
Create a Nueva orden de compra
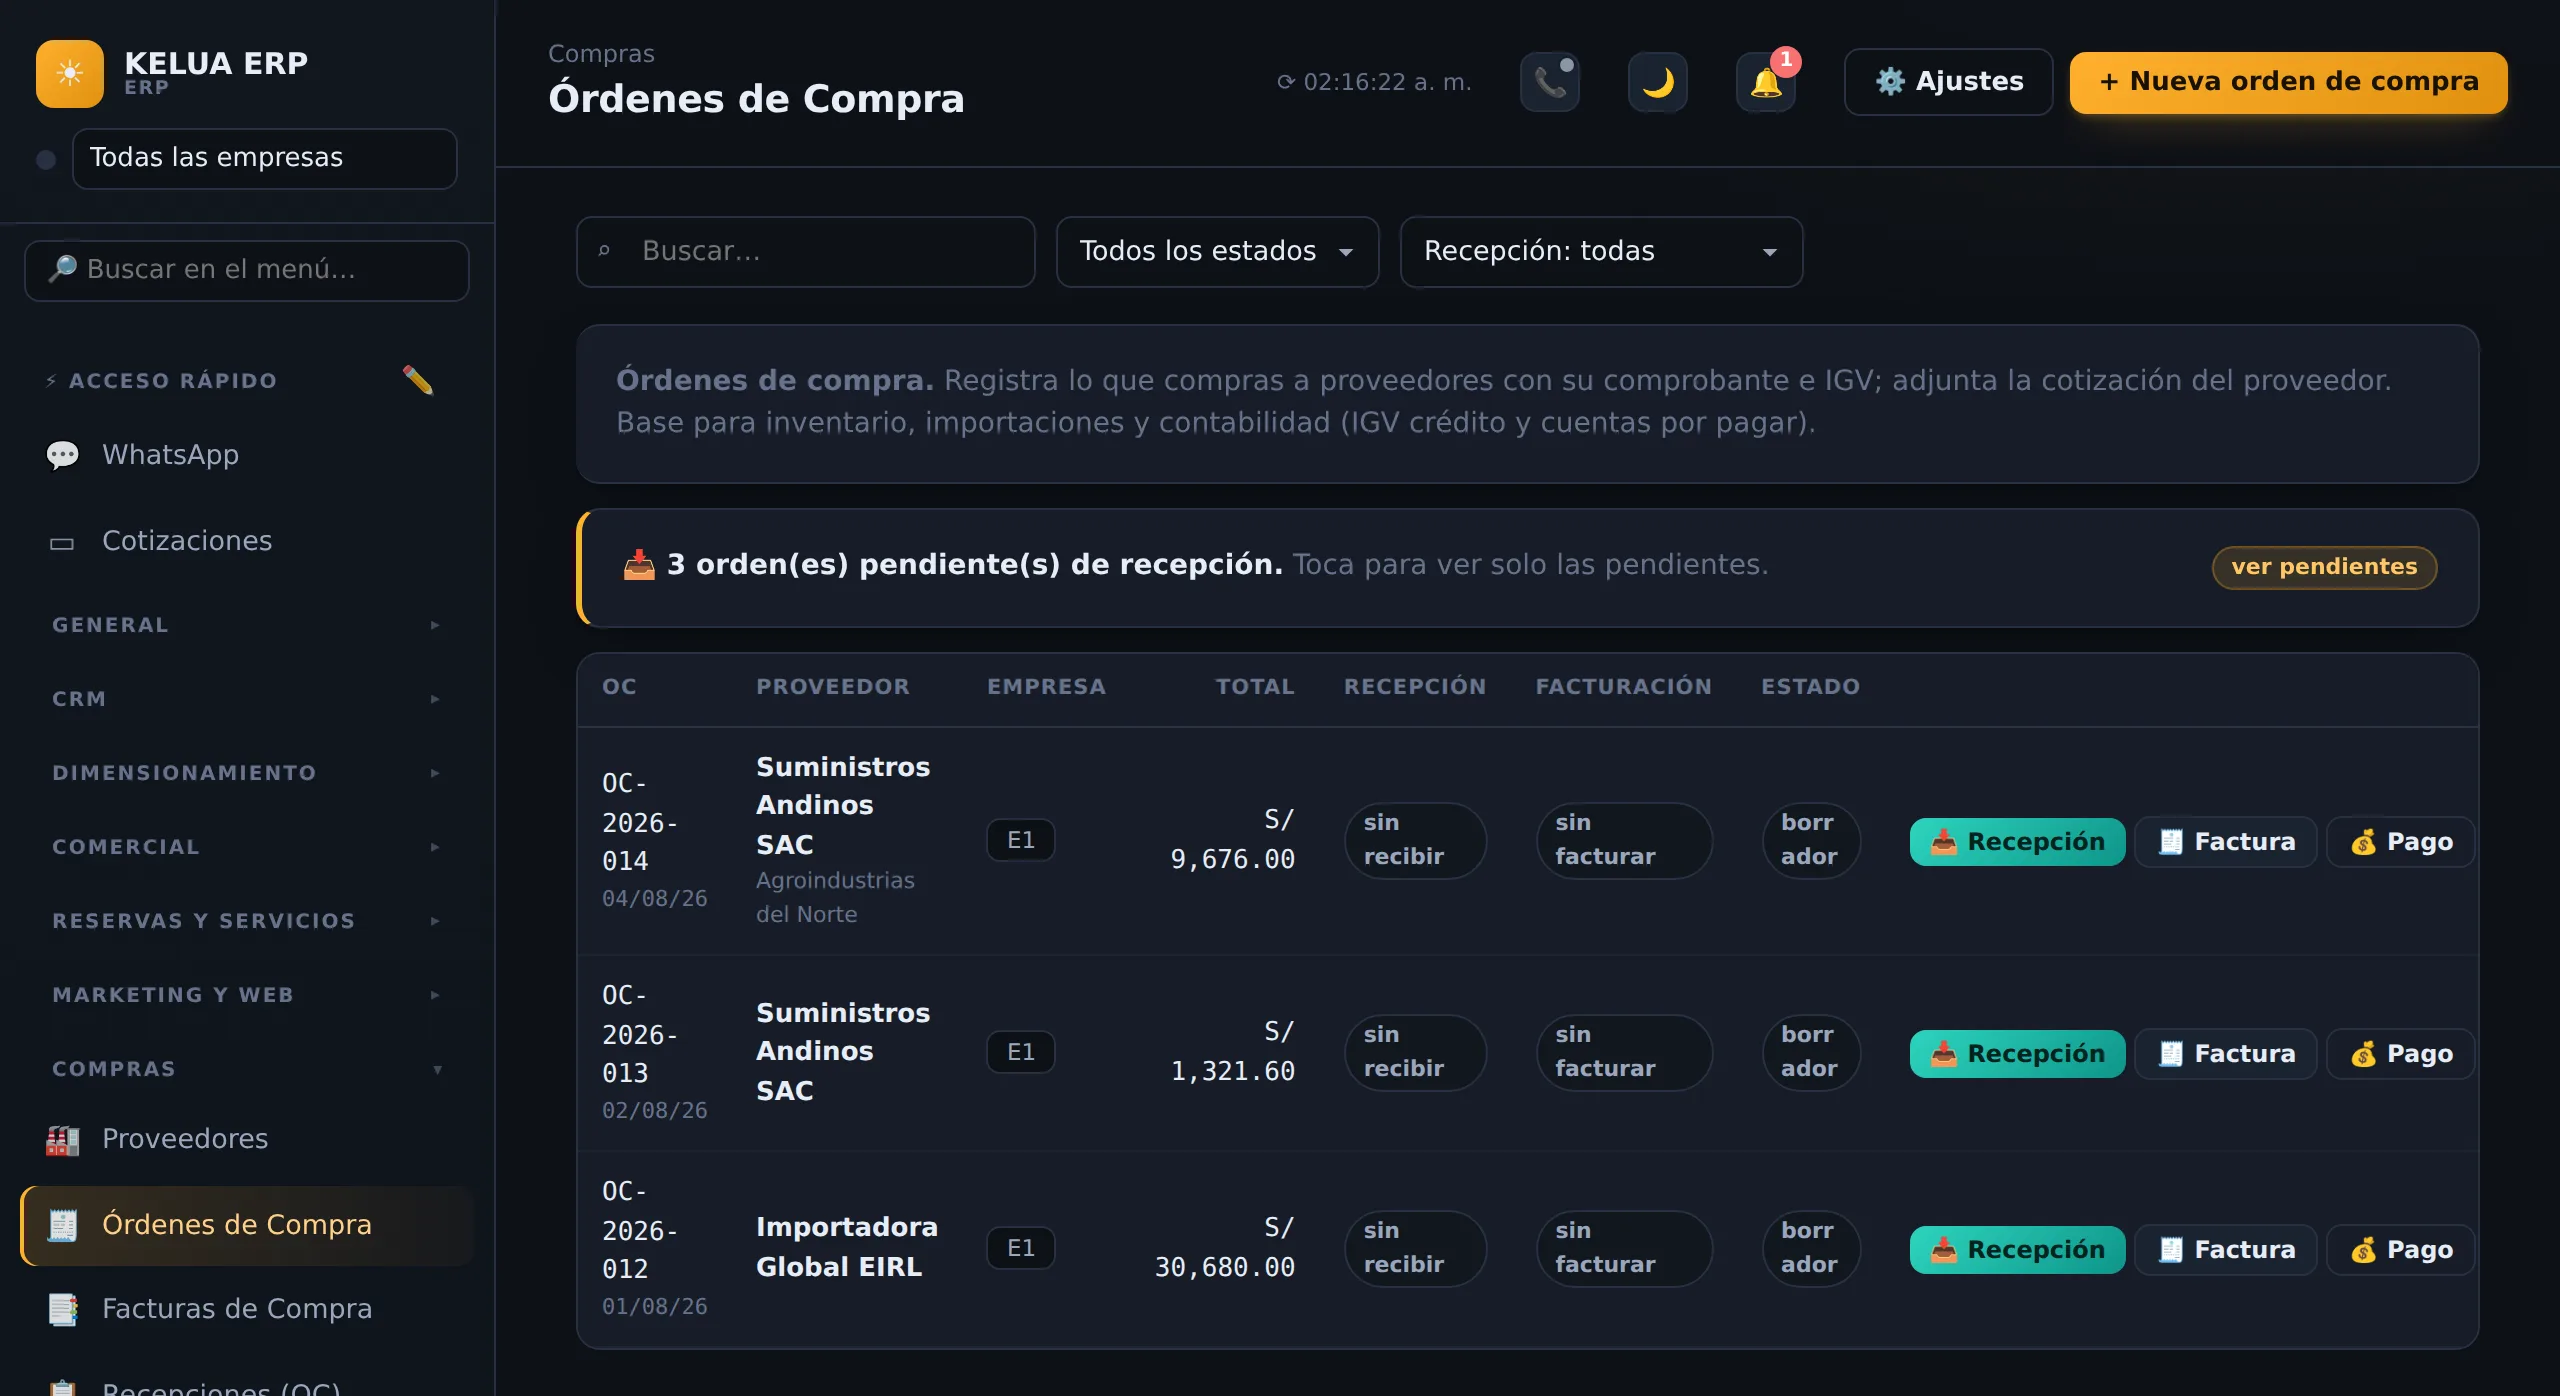[2288, 82]
